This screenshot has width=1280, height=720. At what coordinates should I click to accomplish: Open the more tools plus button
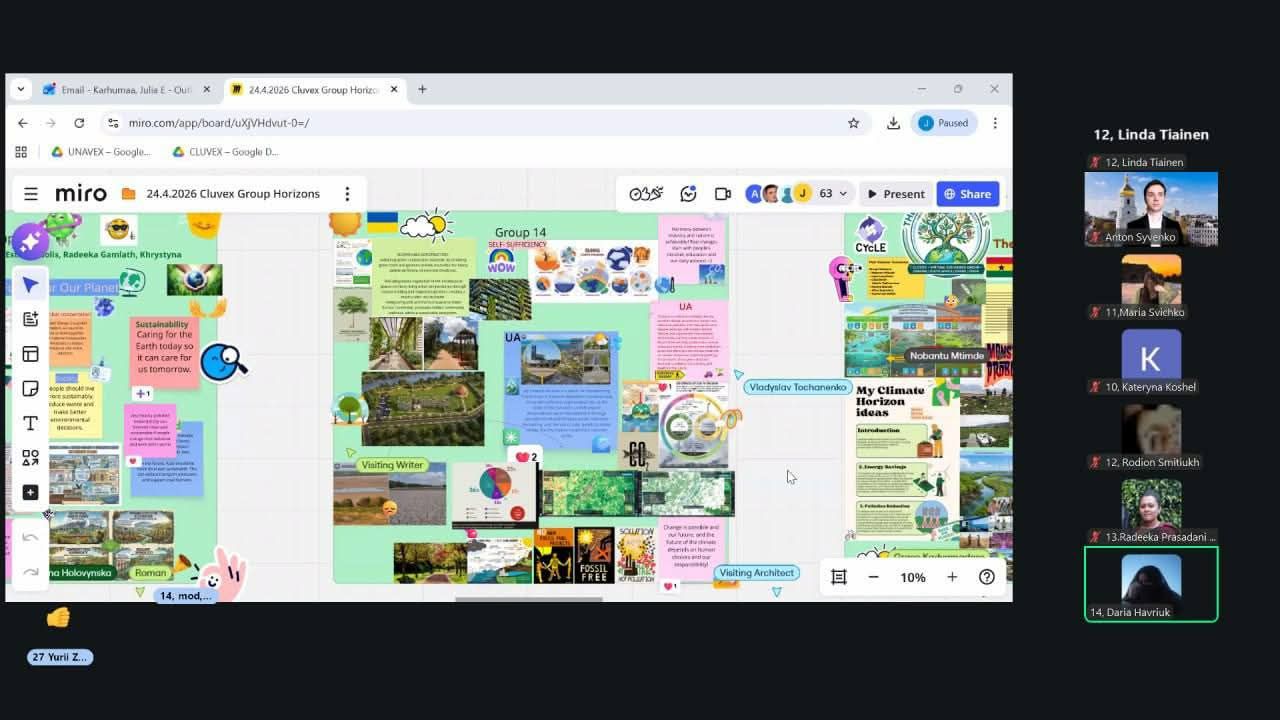(x=30, y=493)
